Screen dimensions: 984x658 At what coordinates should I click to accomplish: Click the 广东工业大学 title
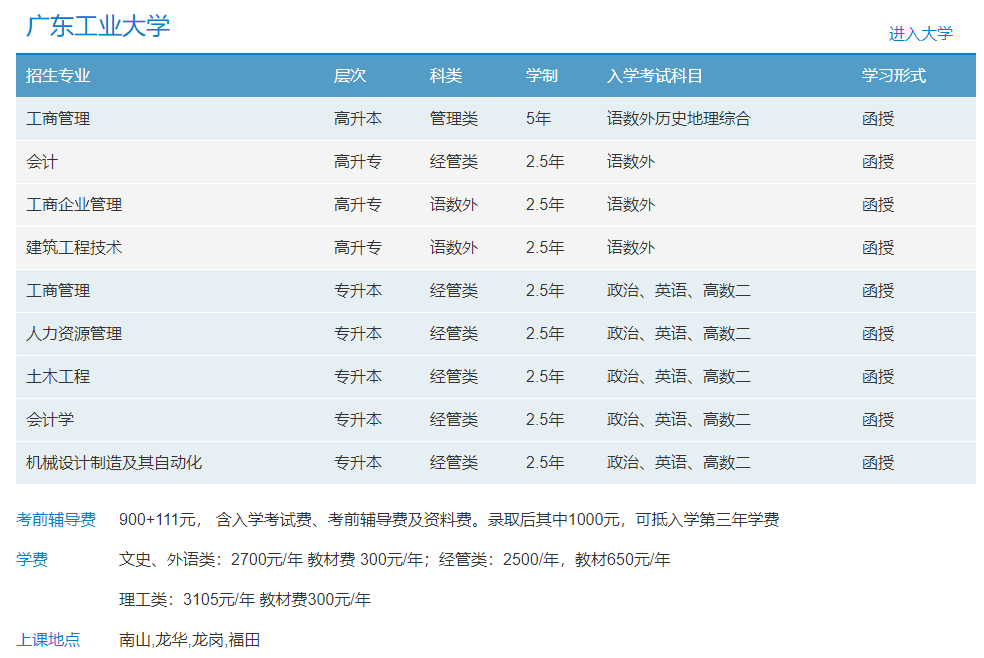[x=98, y=26]
